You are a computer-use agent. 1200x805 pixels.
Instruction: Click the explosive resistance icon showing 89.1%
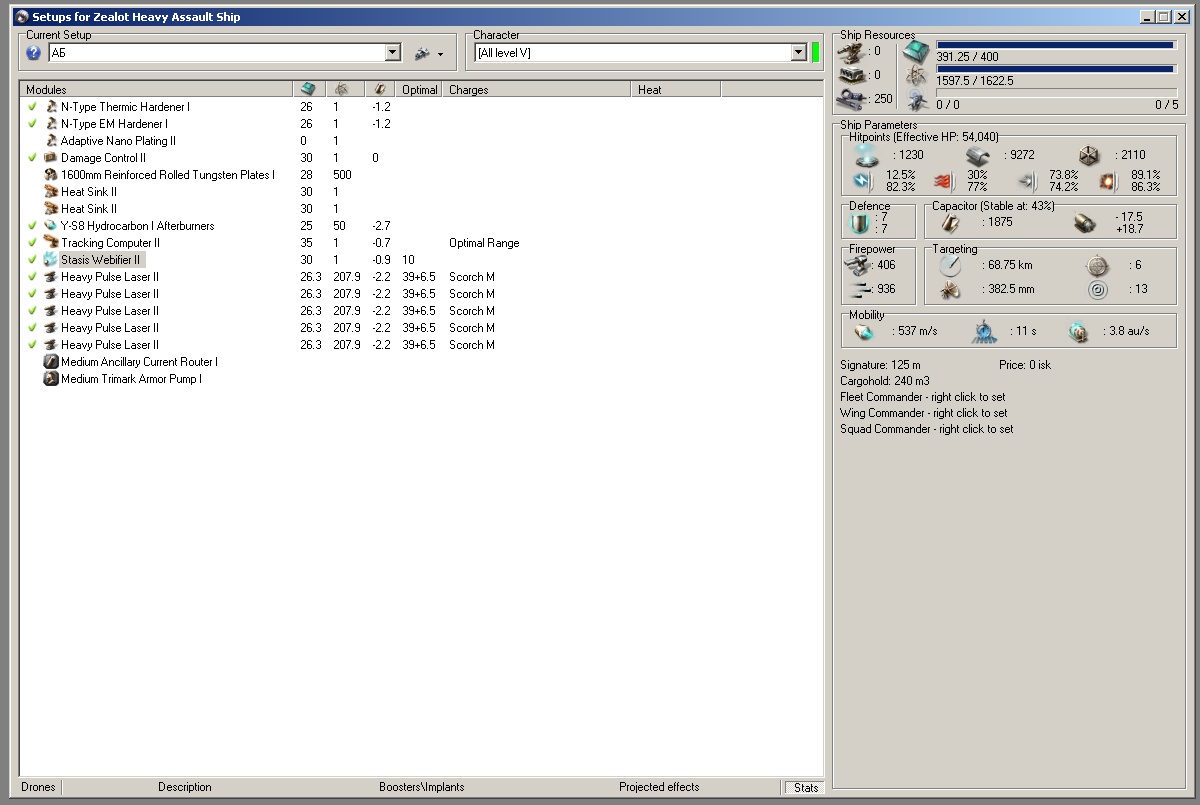(x=1108, y=181)
